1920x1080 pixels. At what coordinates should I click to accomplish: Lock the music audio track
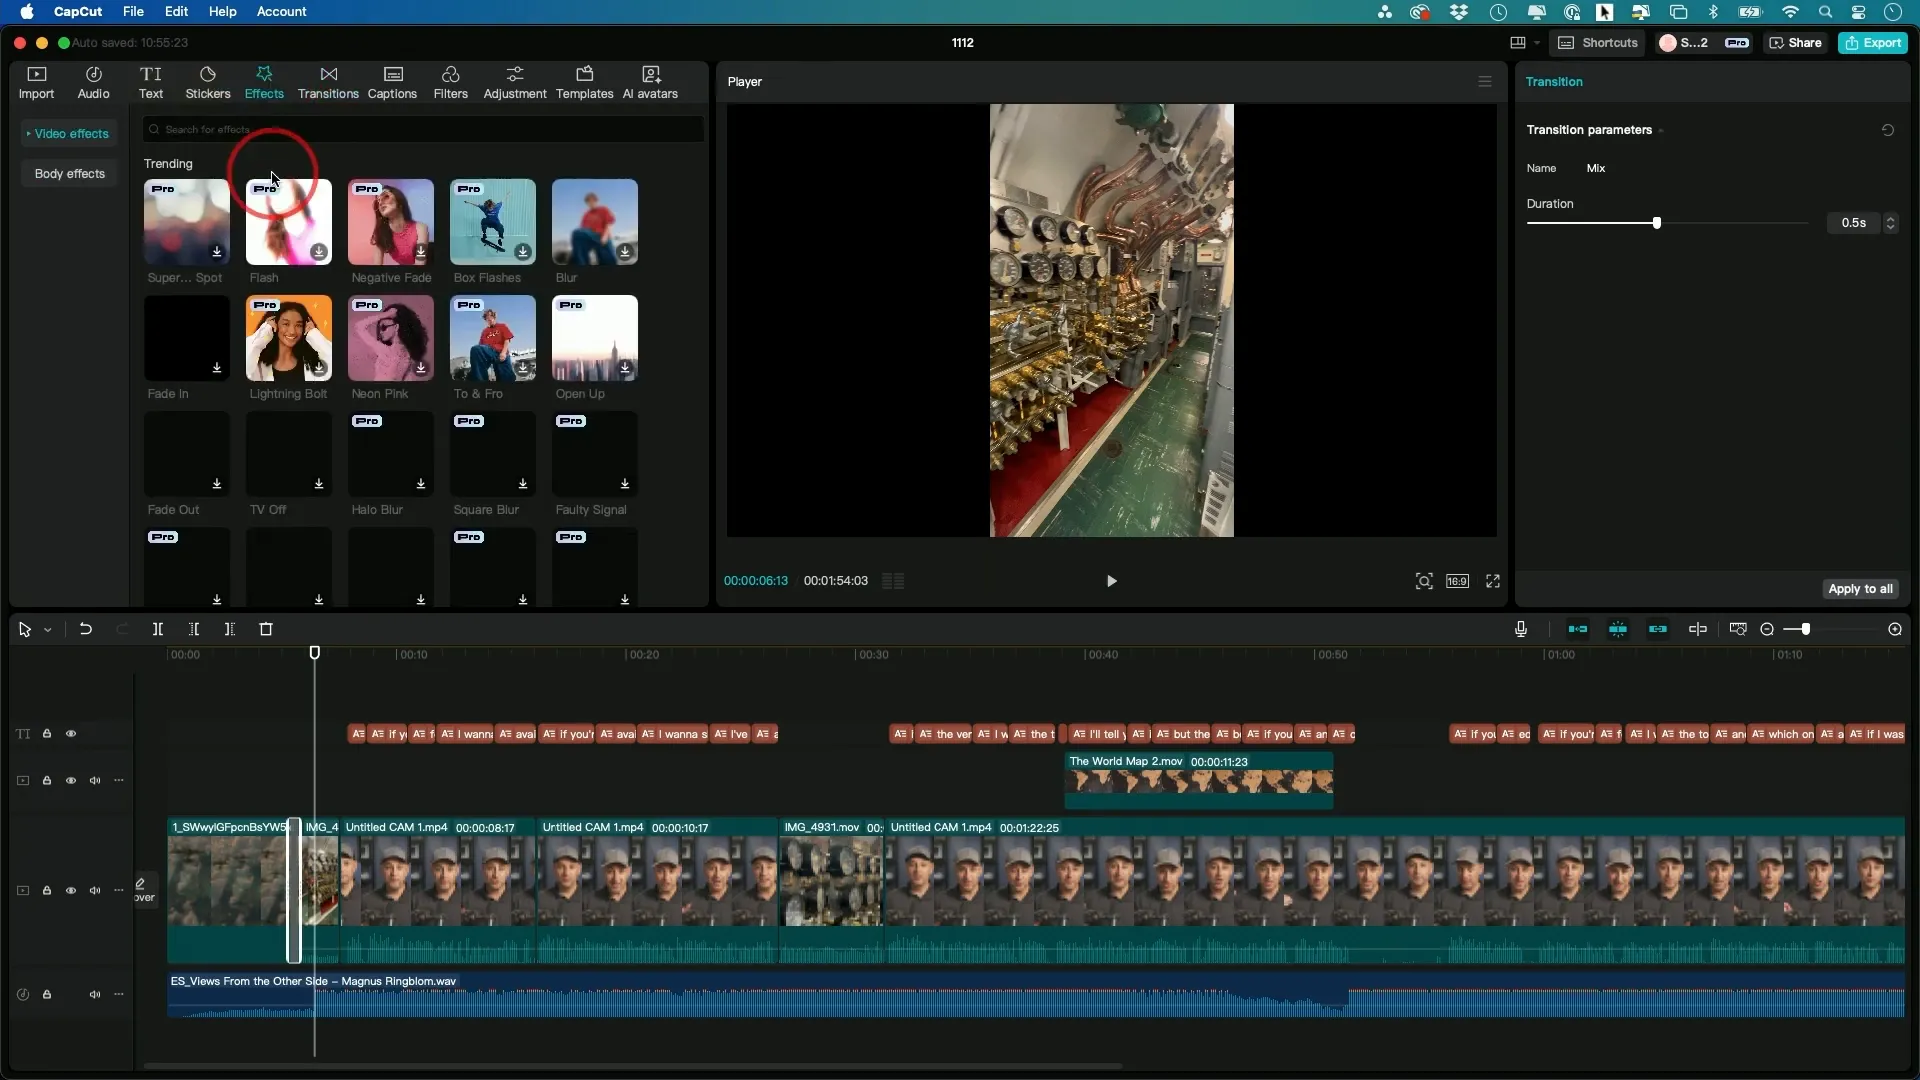coord(47,995)
